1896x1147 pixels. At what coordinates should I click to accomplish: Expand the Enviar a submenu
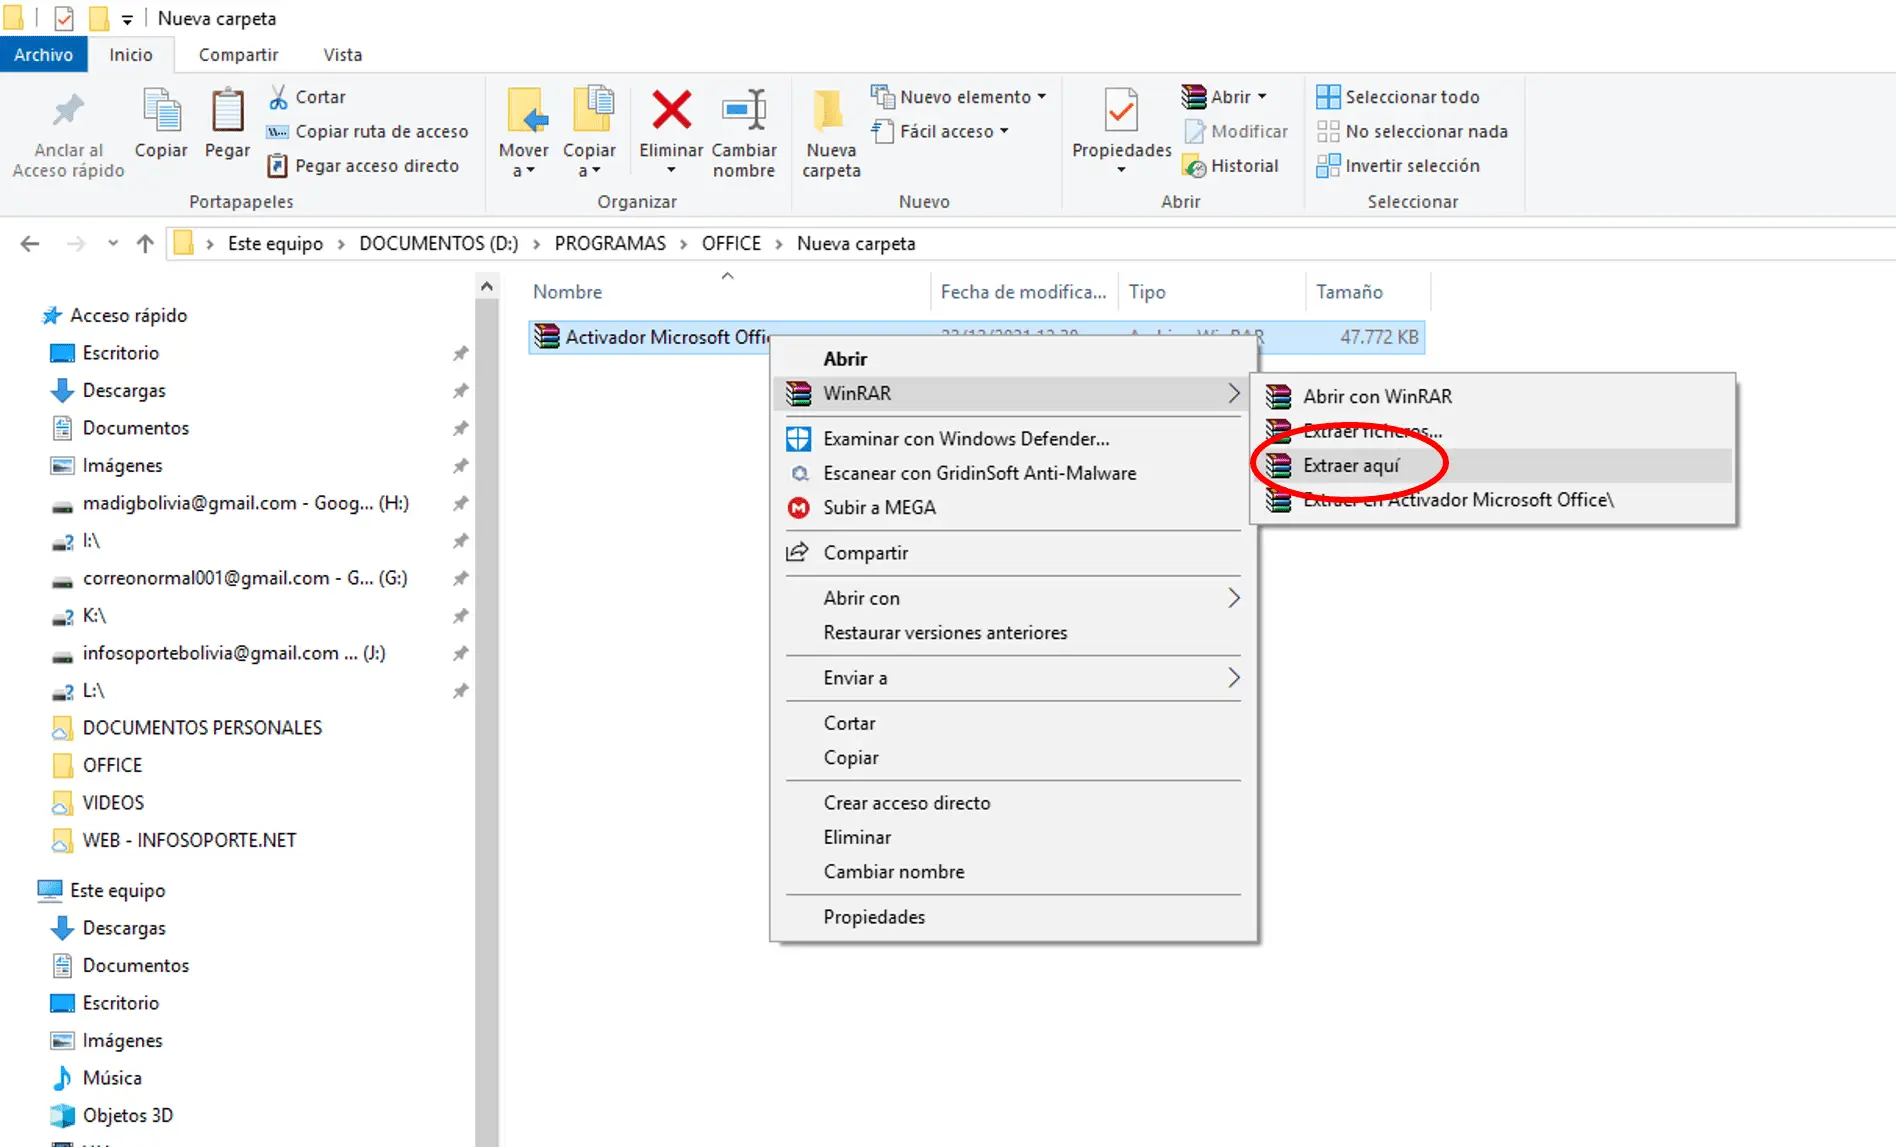click(1013, 677)
